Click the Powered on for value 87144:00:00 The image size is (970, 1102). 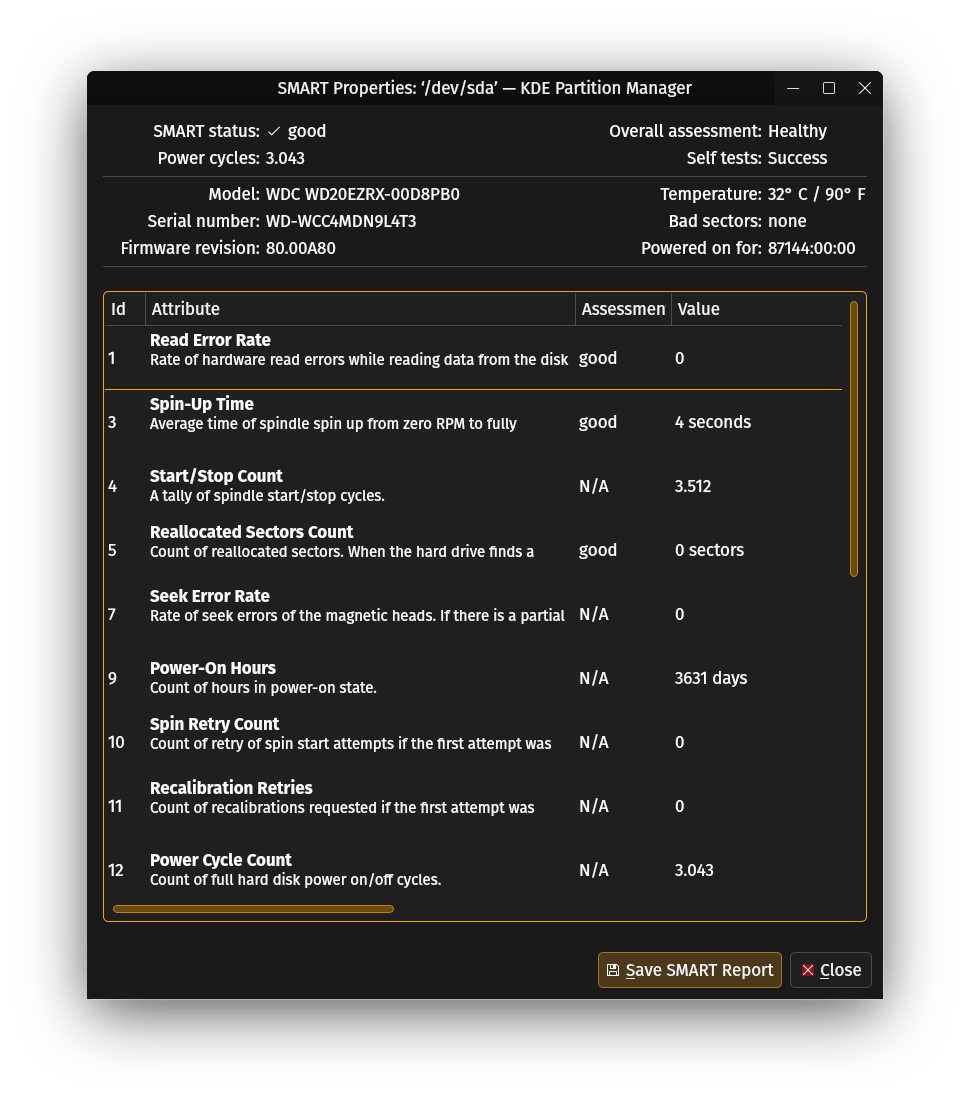pyautogui.click(x=811, y=248)
